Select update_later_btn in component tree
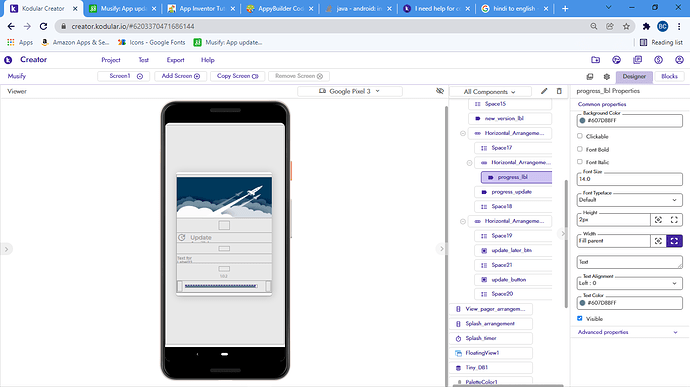The image size is (690, 387). pos(513,251)
